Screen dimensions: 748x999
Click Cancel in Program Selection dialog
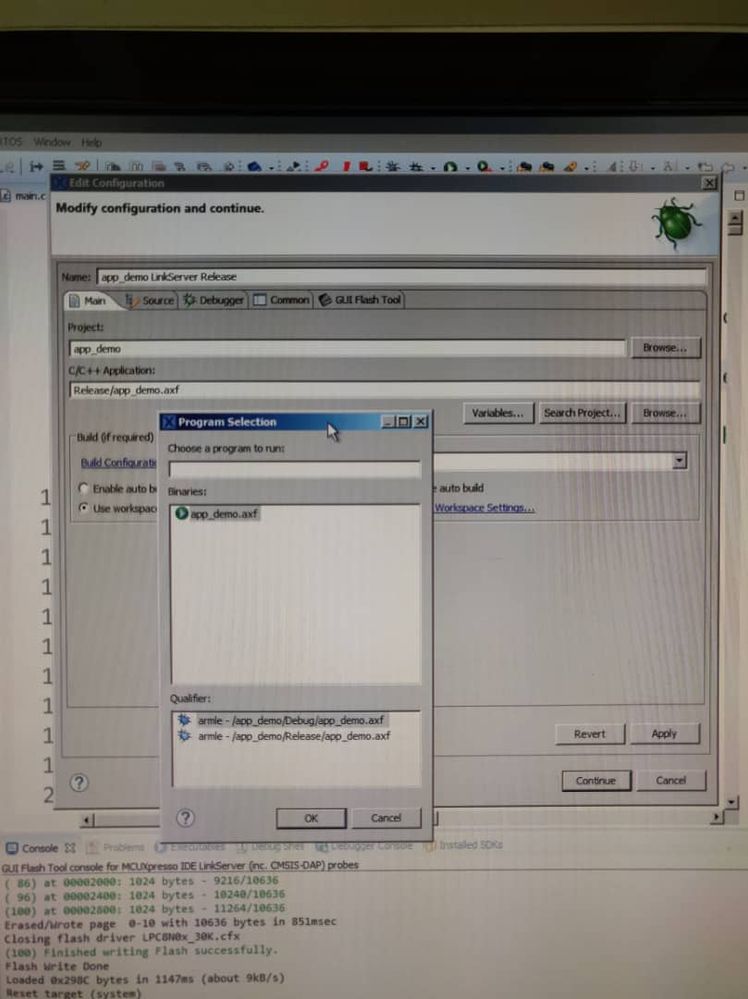coord(386,817)
